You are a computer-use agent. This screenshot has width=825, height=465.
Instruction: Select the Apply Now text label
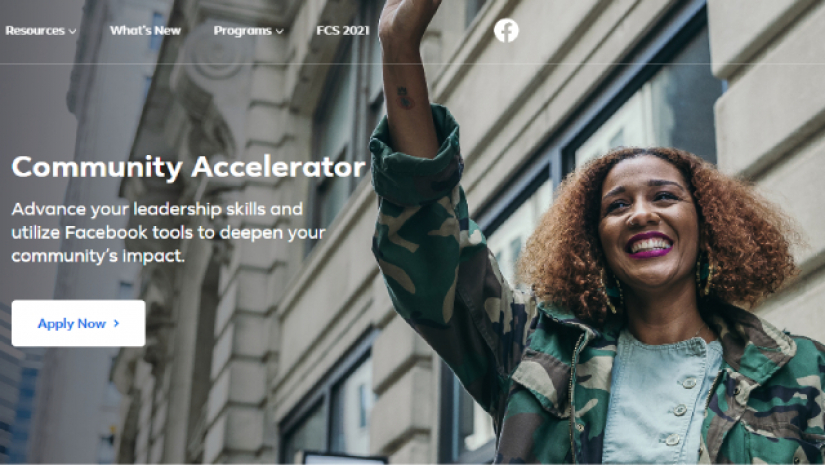coord(72,324)
